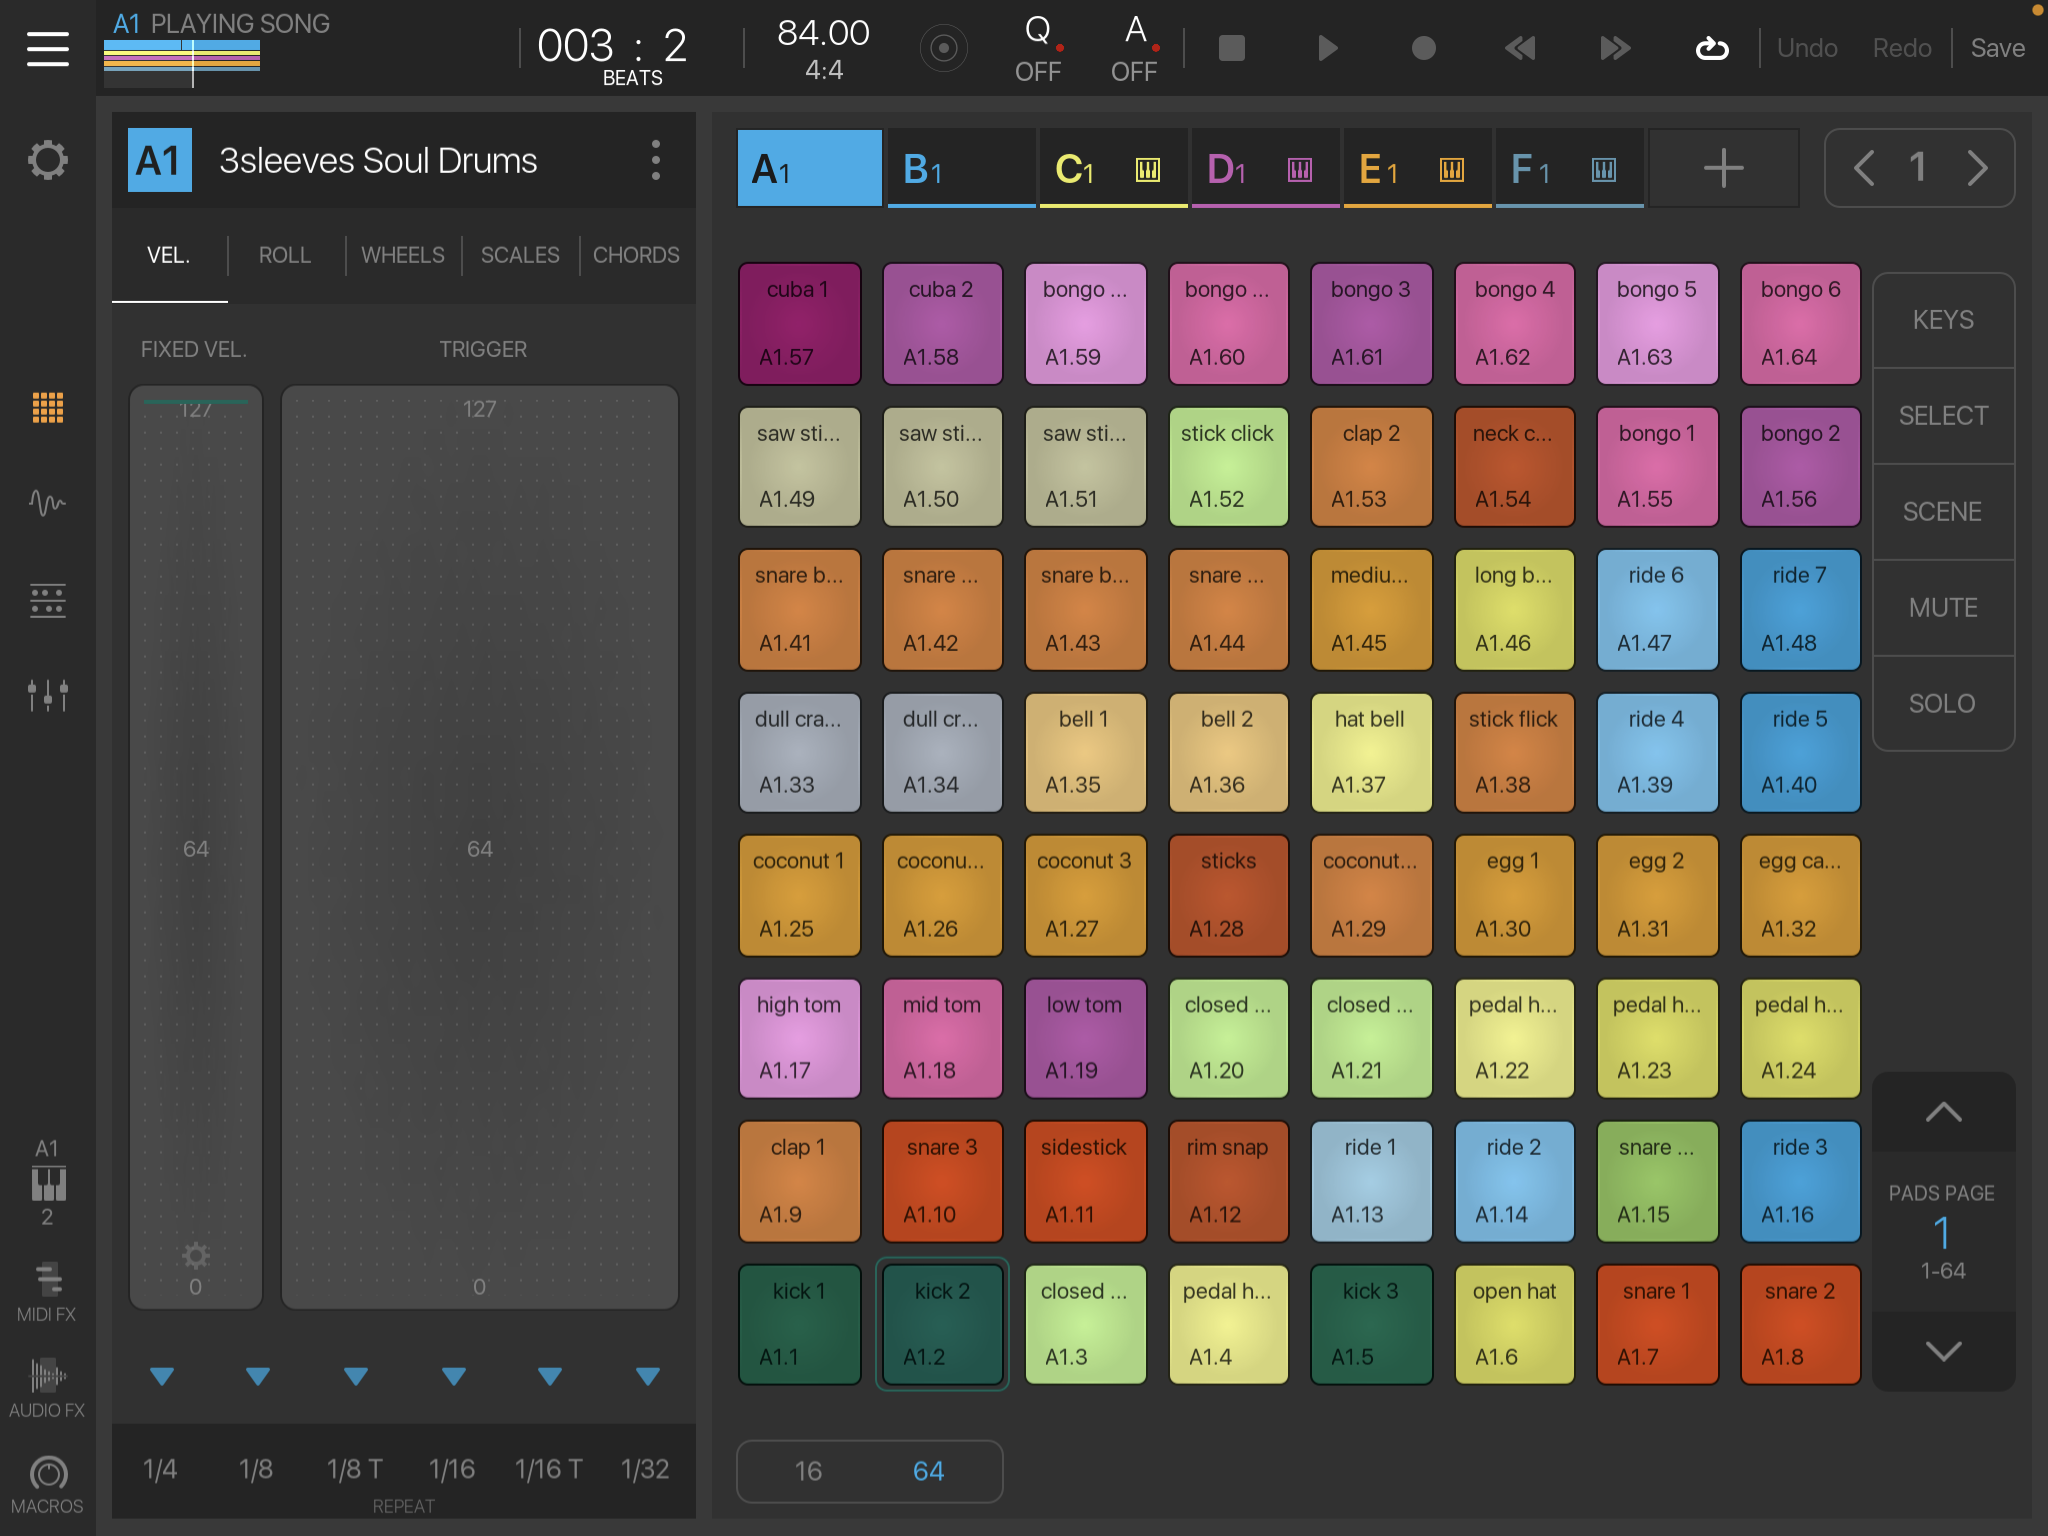Viewport: 2048px width, 1536px height.
Task: Open MACROS knob panel
Action: tap(47, 1485)
